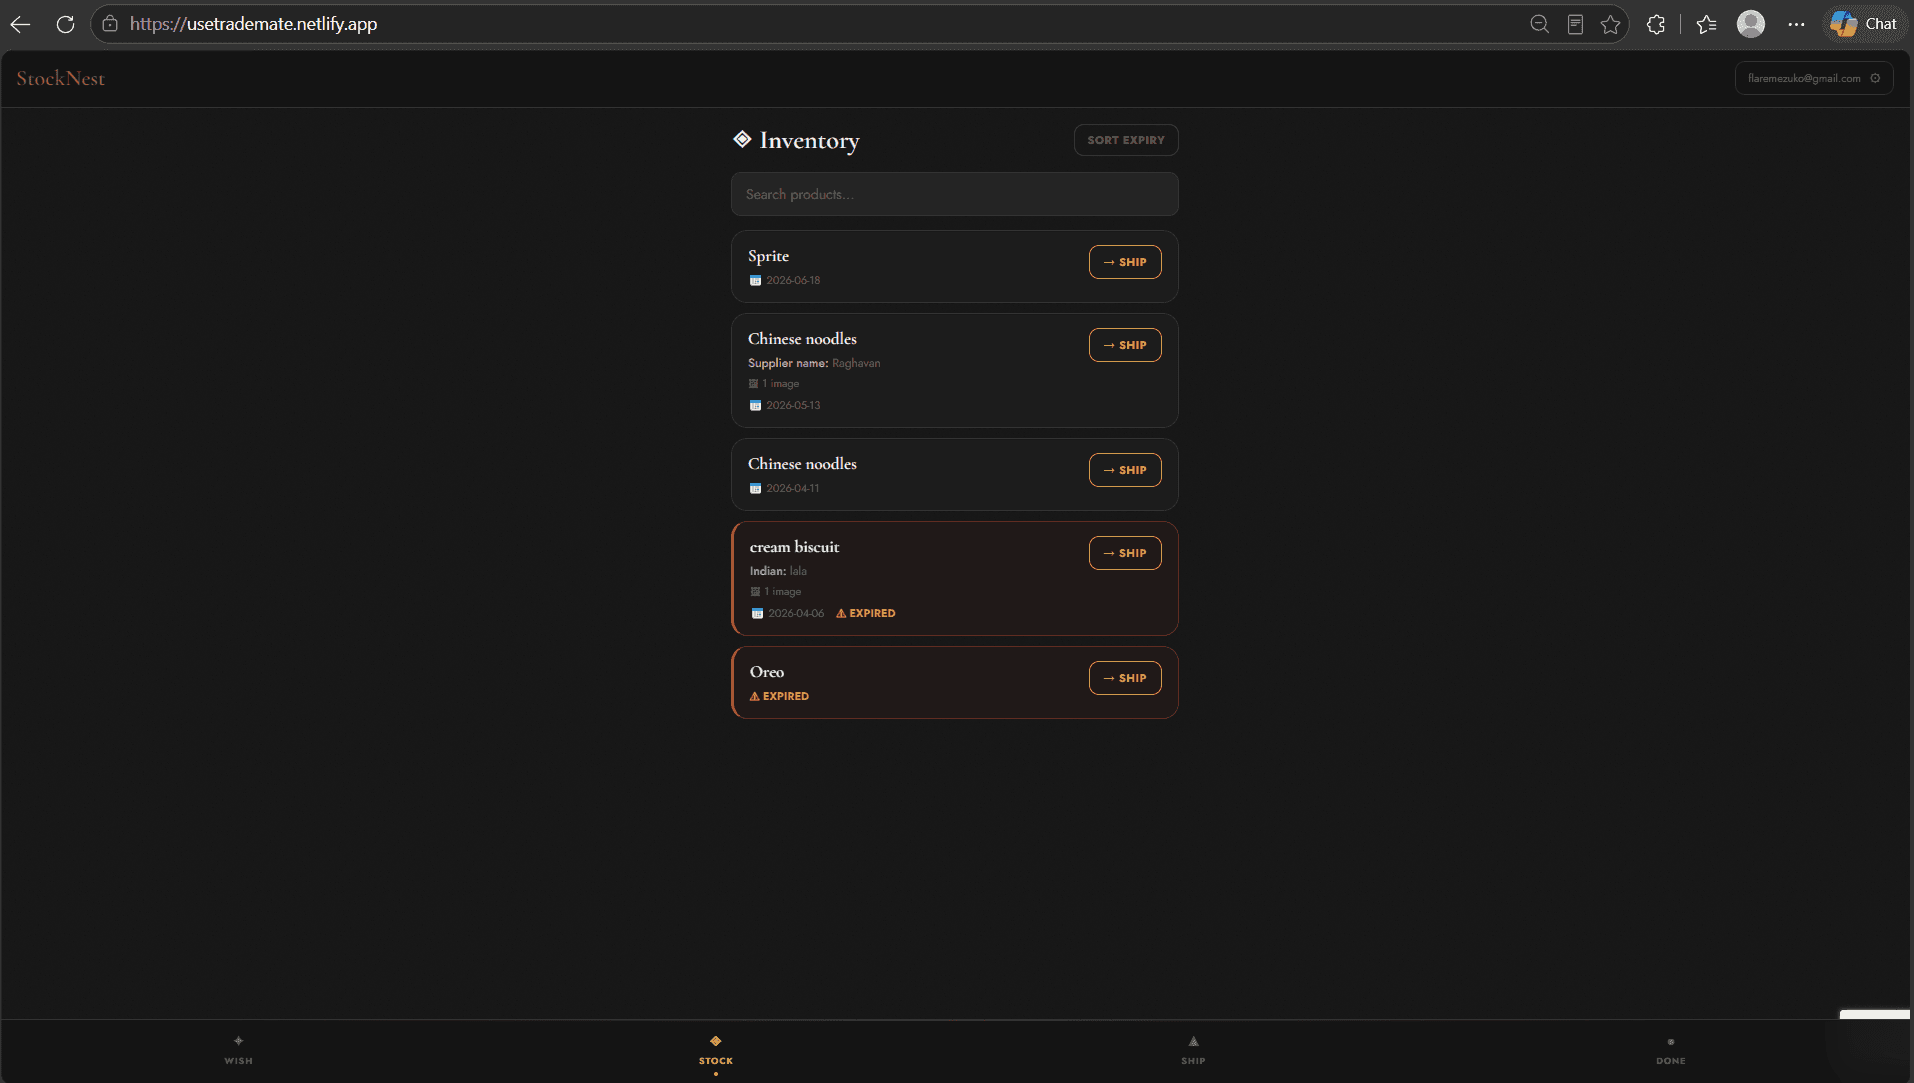Open the favorites list icon
The height and width of the screenshot is (1083, 1914).
pos(1707,24)
